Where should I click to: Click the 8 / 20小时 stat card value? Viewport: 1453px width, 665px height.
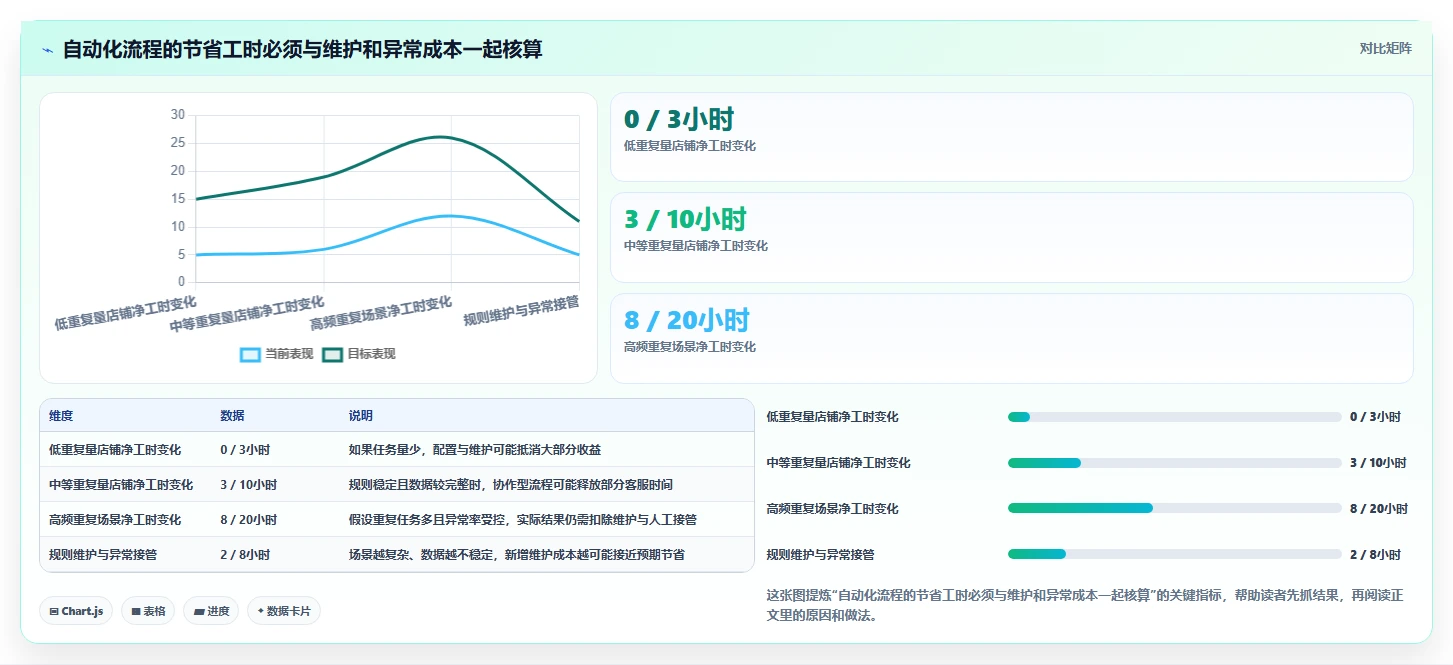[x=686, y=320]
